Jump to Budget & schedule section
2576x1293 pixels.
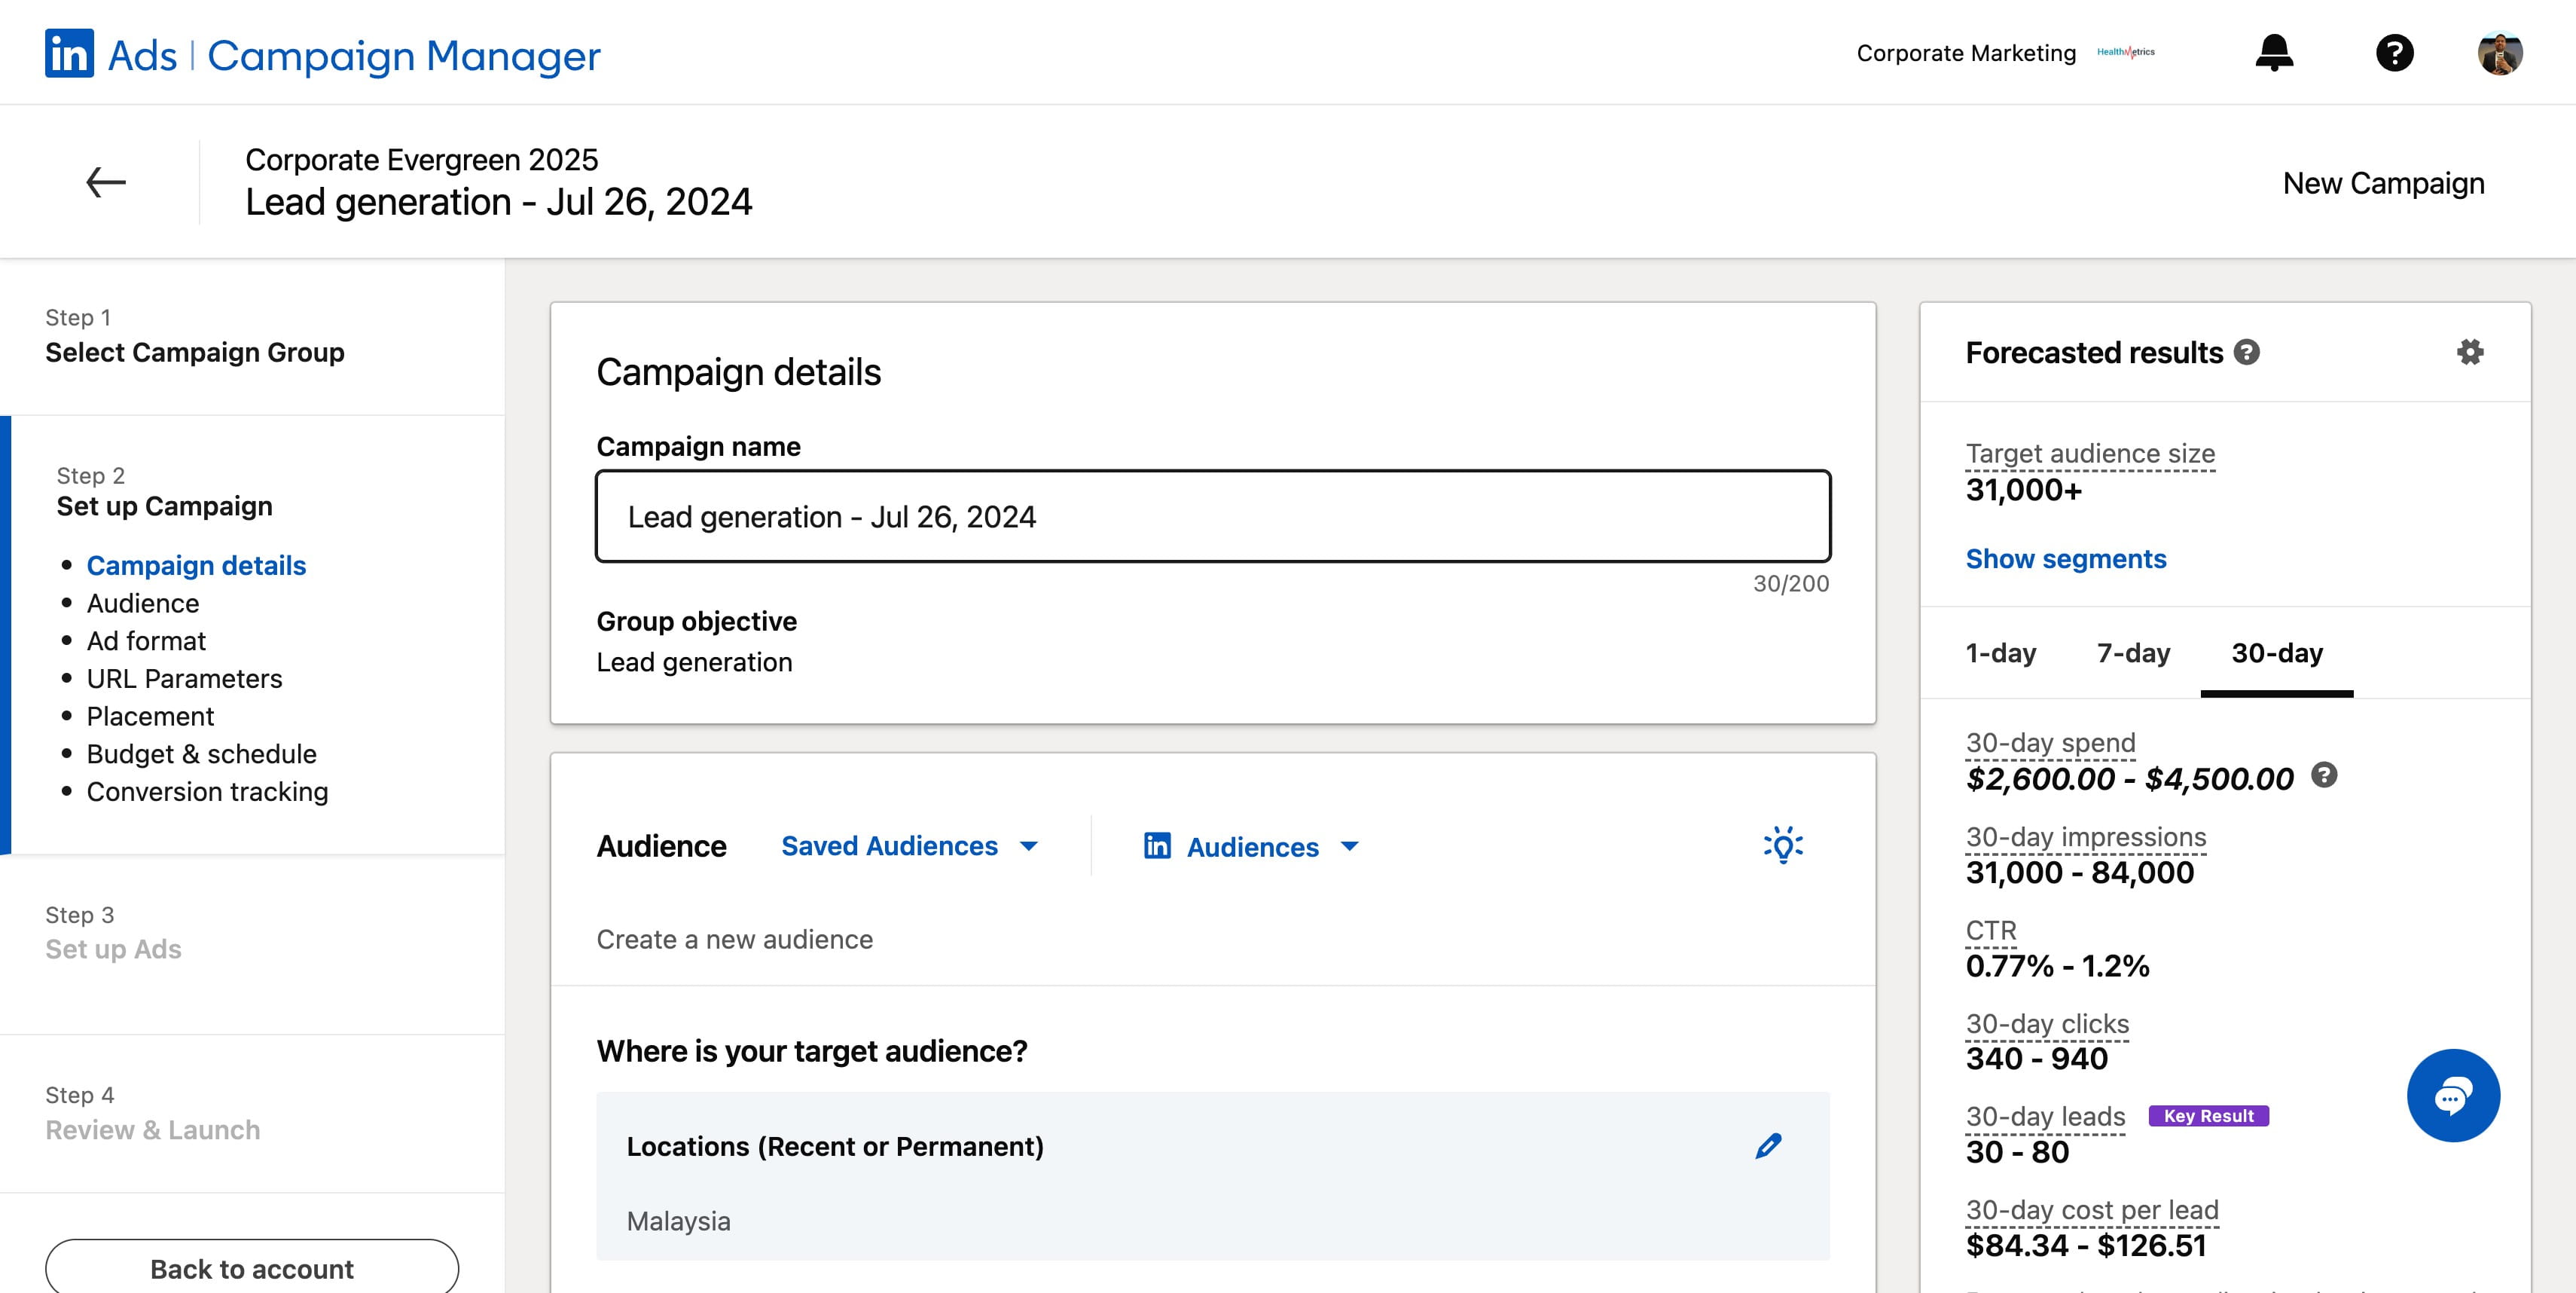201,754
